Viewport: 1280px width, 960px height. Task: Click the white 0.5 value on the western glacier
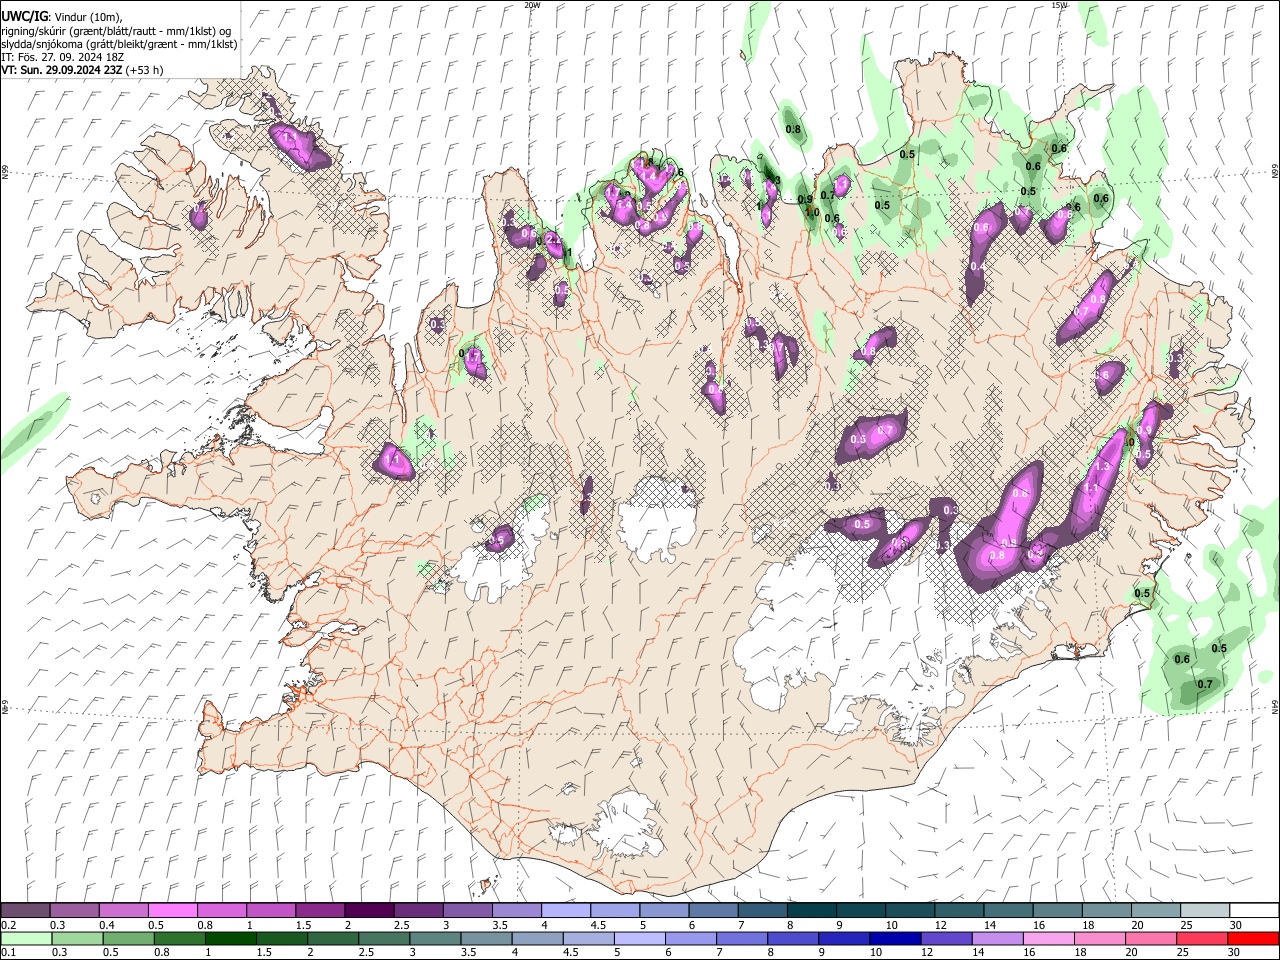[498, 542]
